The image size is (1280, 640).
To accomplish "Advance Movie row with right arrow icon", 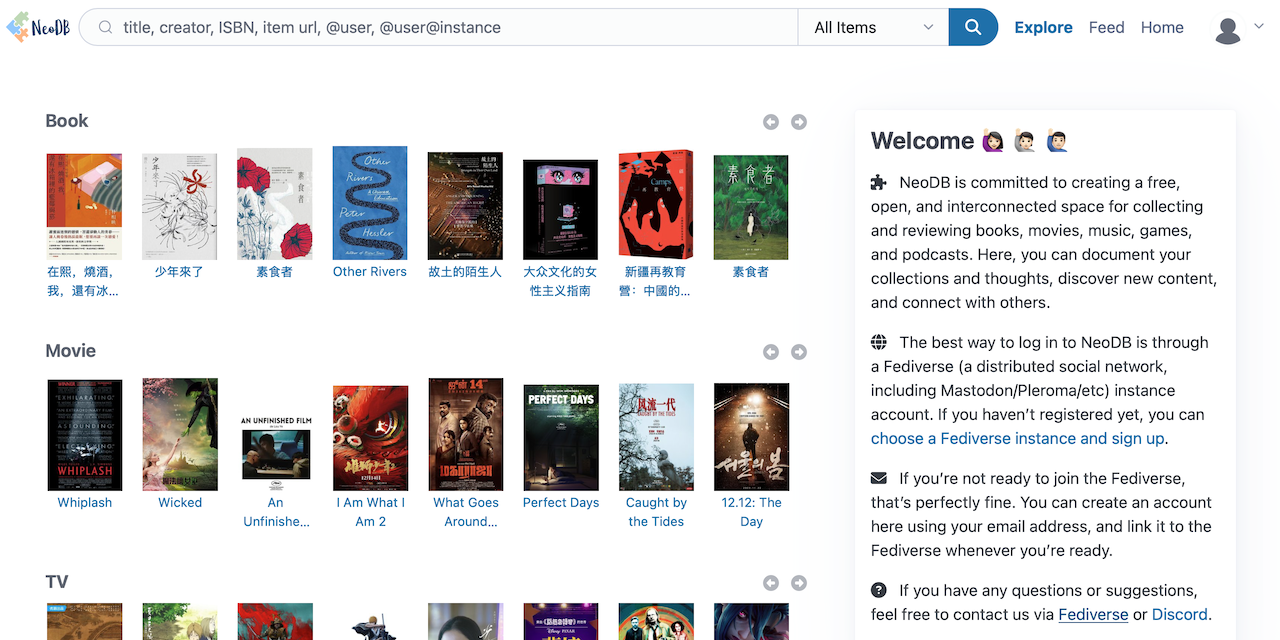I will (799, 352).
